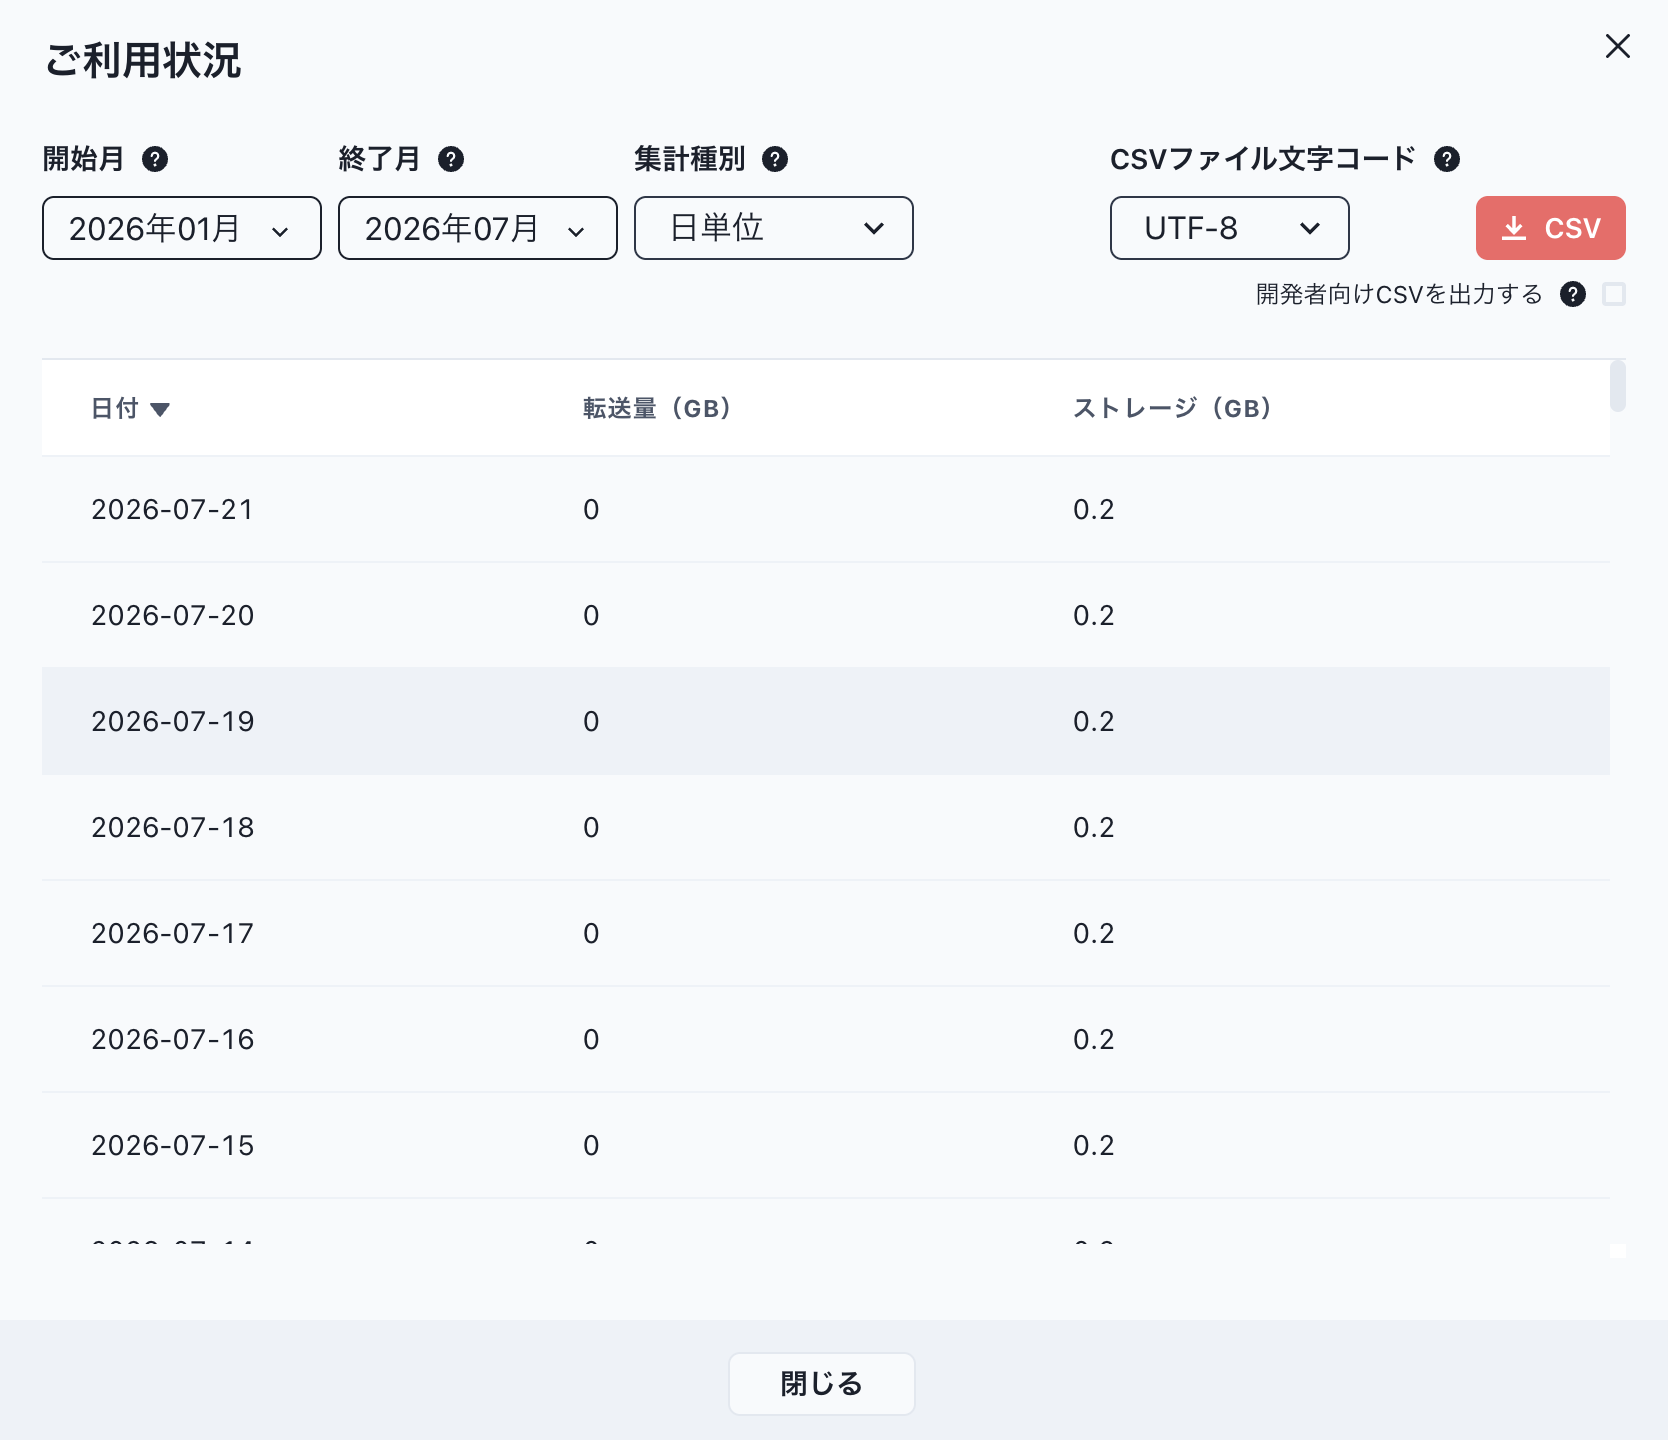Open the 集計種別 dropdown showing 日単位
1668x1440 pixels.
[x=774, y=228]
